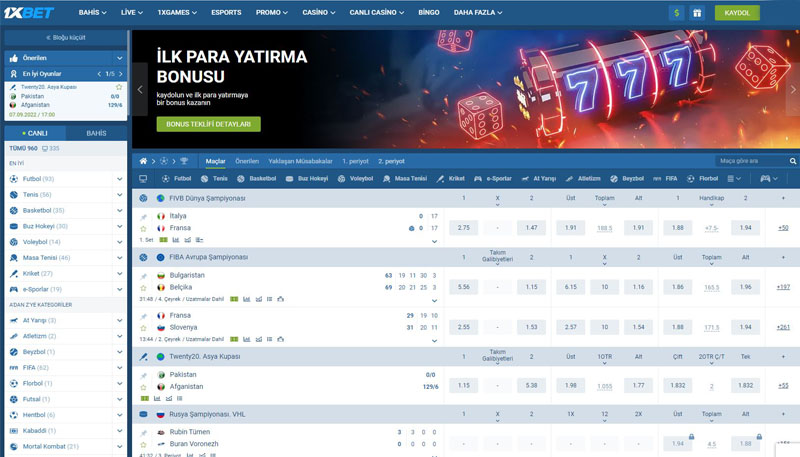Switch to sidebar BAHİS tab
Image resolution: width=800 pixels, height=457 pixels.
coord(96,133)
